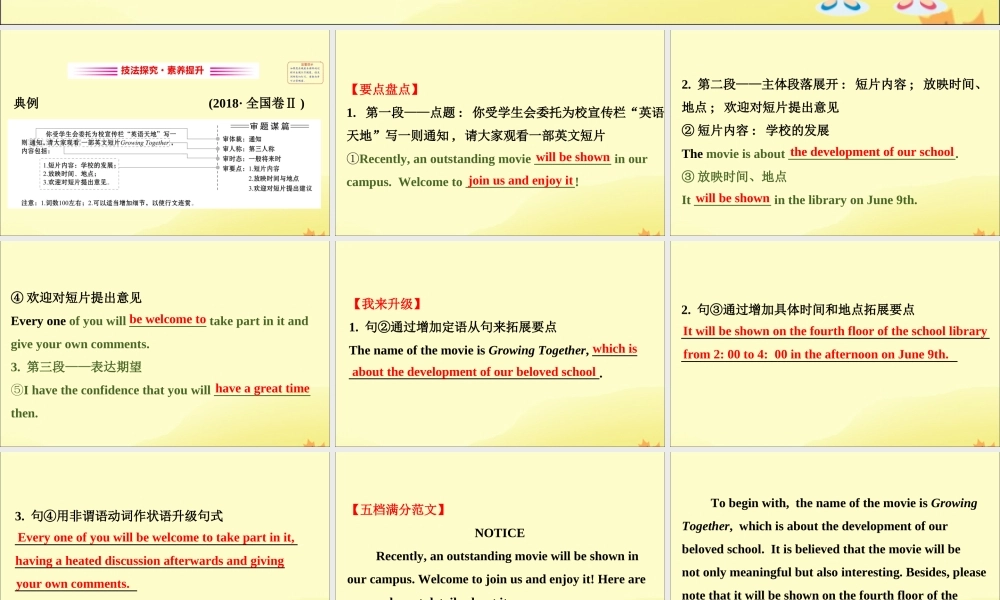Select 'It will be shown on the fourth floor' line
This screenshot has width=1000, height=600.
[x=835, y=332]
